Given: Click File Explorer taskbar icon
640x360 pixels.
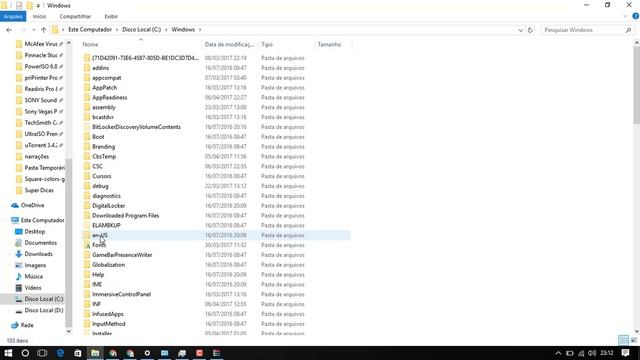Looking at the screenshot, I should (95, 353).
